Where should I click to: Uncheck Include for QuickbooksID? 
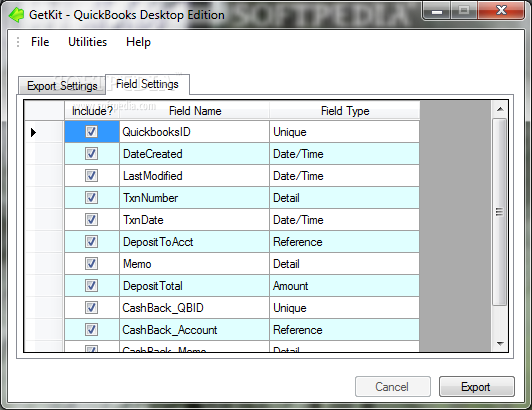tap(91, 132)
